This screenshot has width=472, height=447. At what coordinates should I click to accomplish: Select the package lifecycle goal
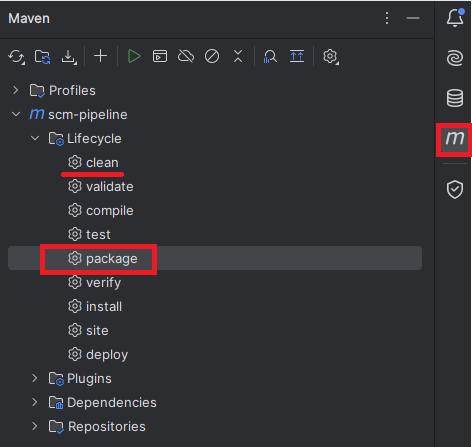[112, 259]
